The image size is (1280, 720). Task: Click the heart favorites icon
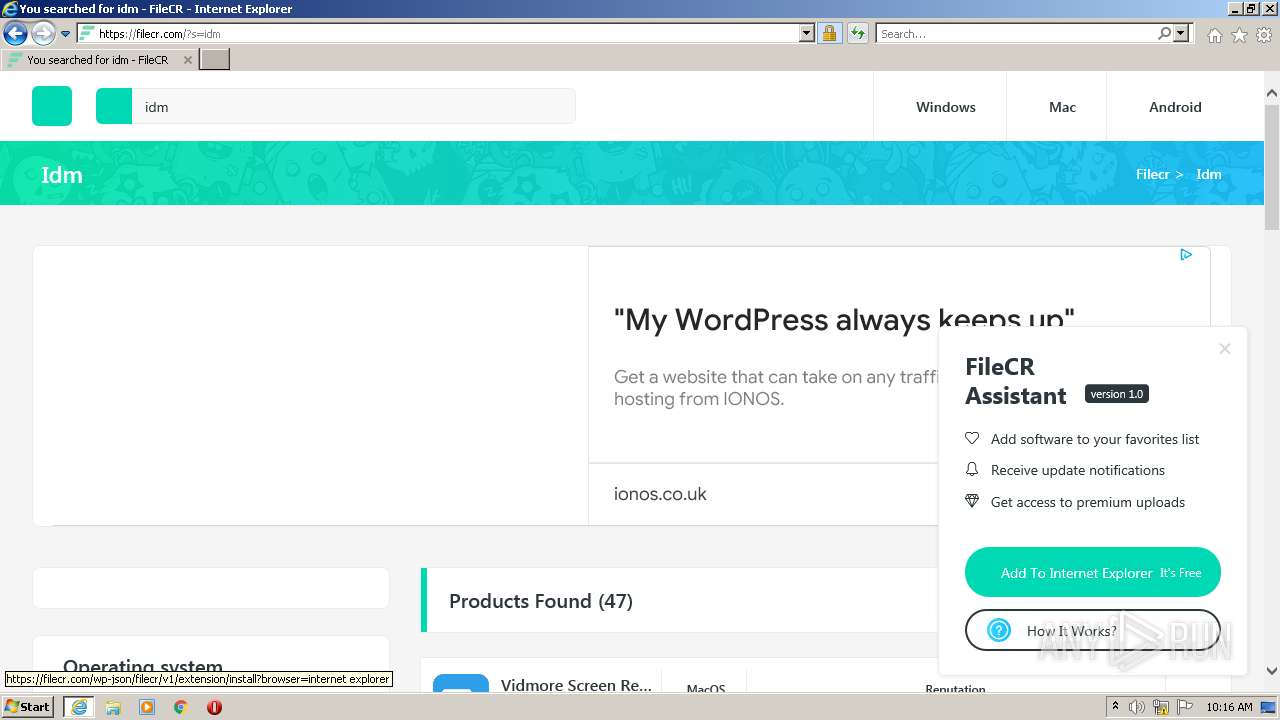point(972,439)
